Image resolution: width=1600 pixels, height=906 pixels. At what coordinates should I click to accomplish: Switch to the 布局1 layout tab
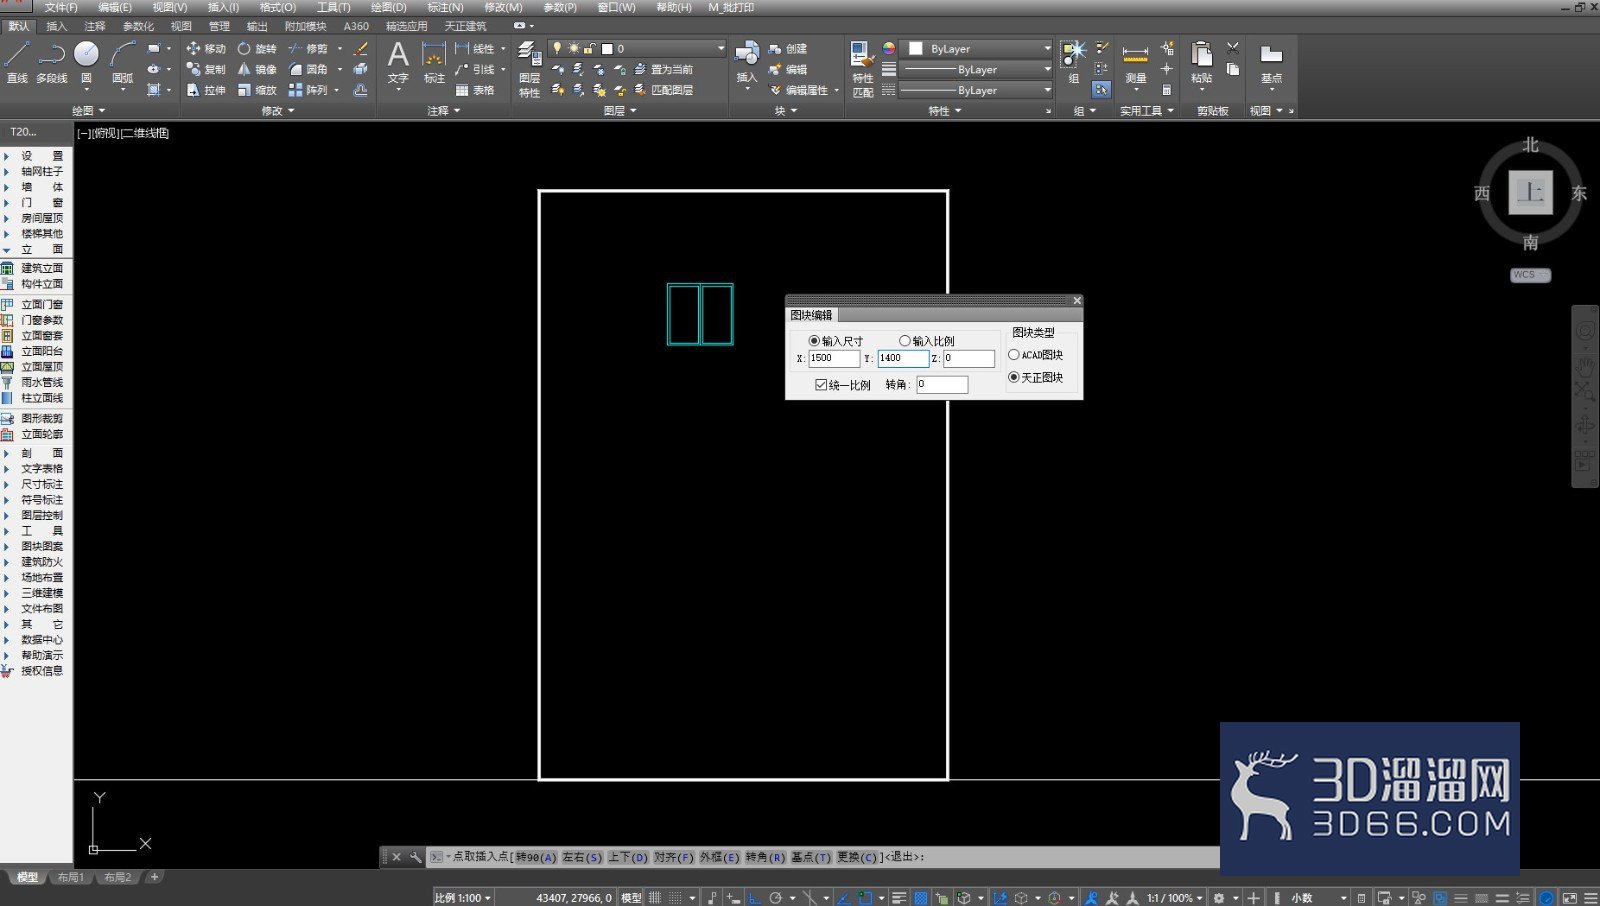[70, 877]
